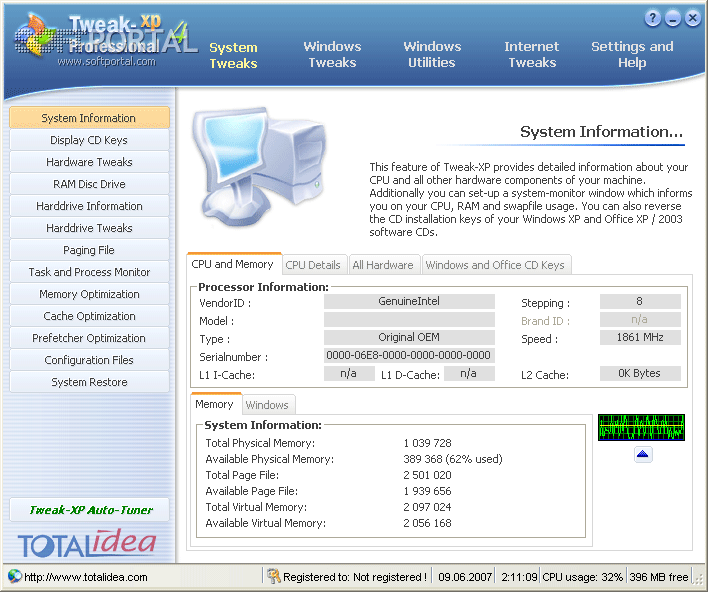This screenshot has height=592, width=708.
Task: Select System Information in sidebar
Action: pos(89,117)
